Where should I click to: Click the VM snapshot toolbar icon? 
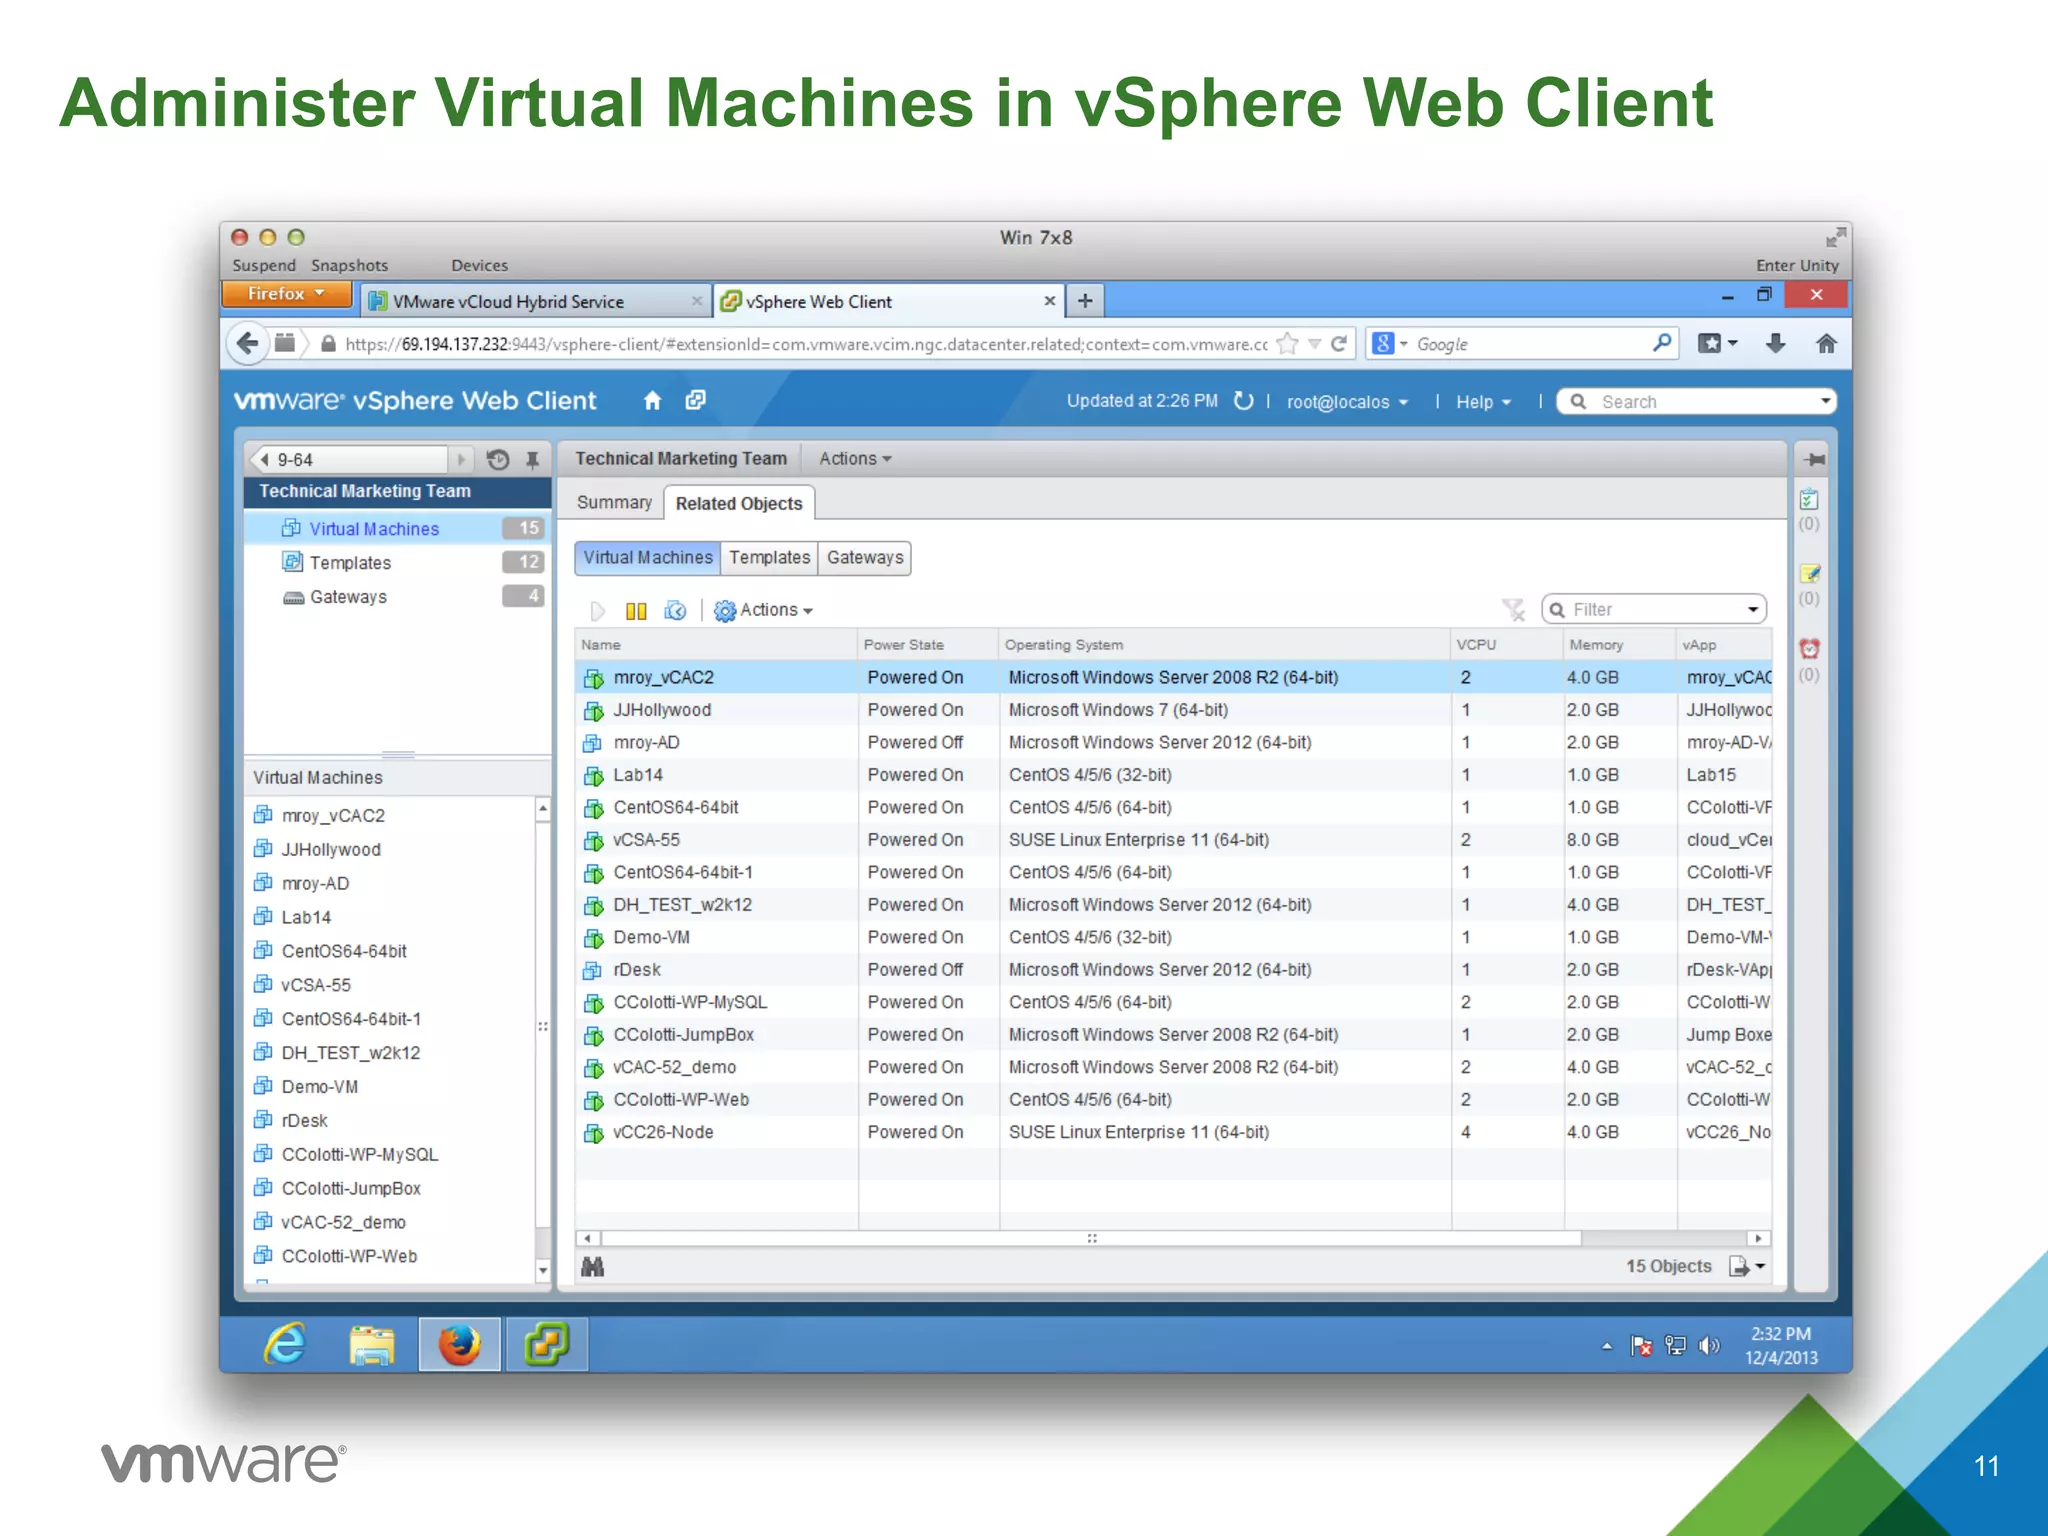click(676, 610)
